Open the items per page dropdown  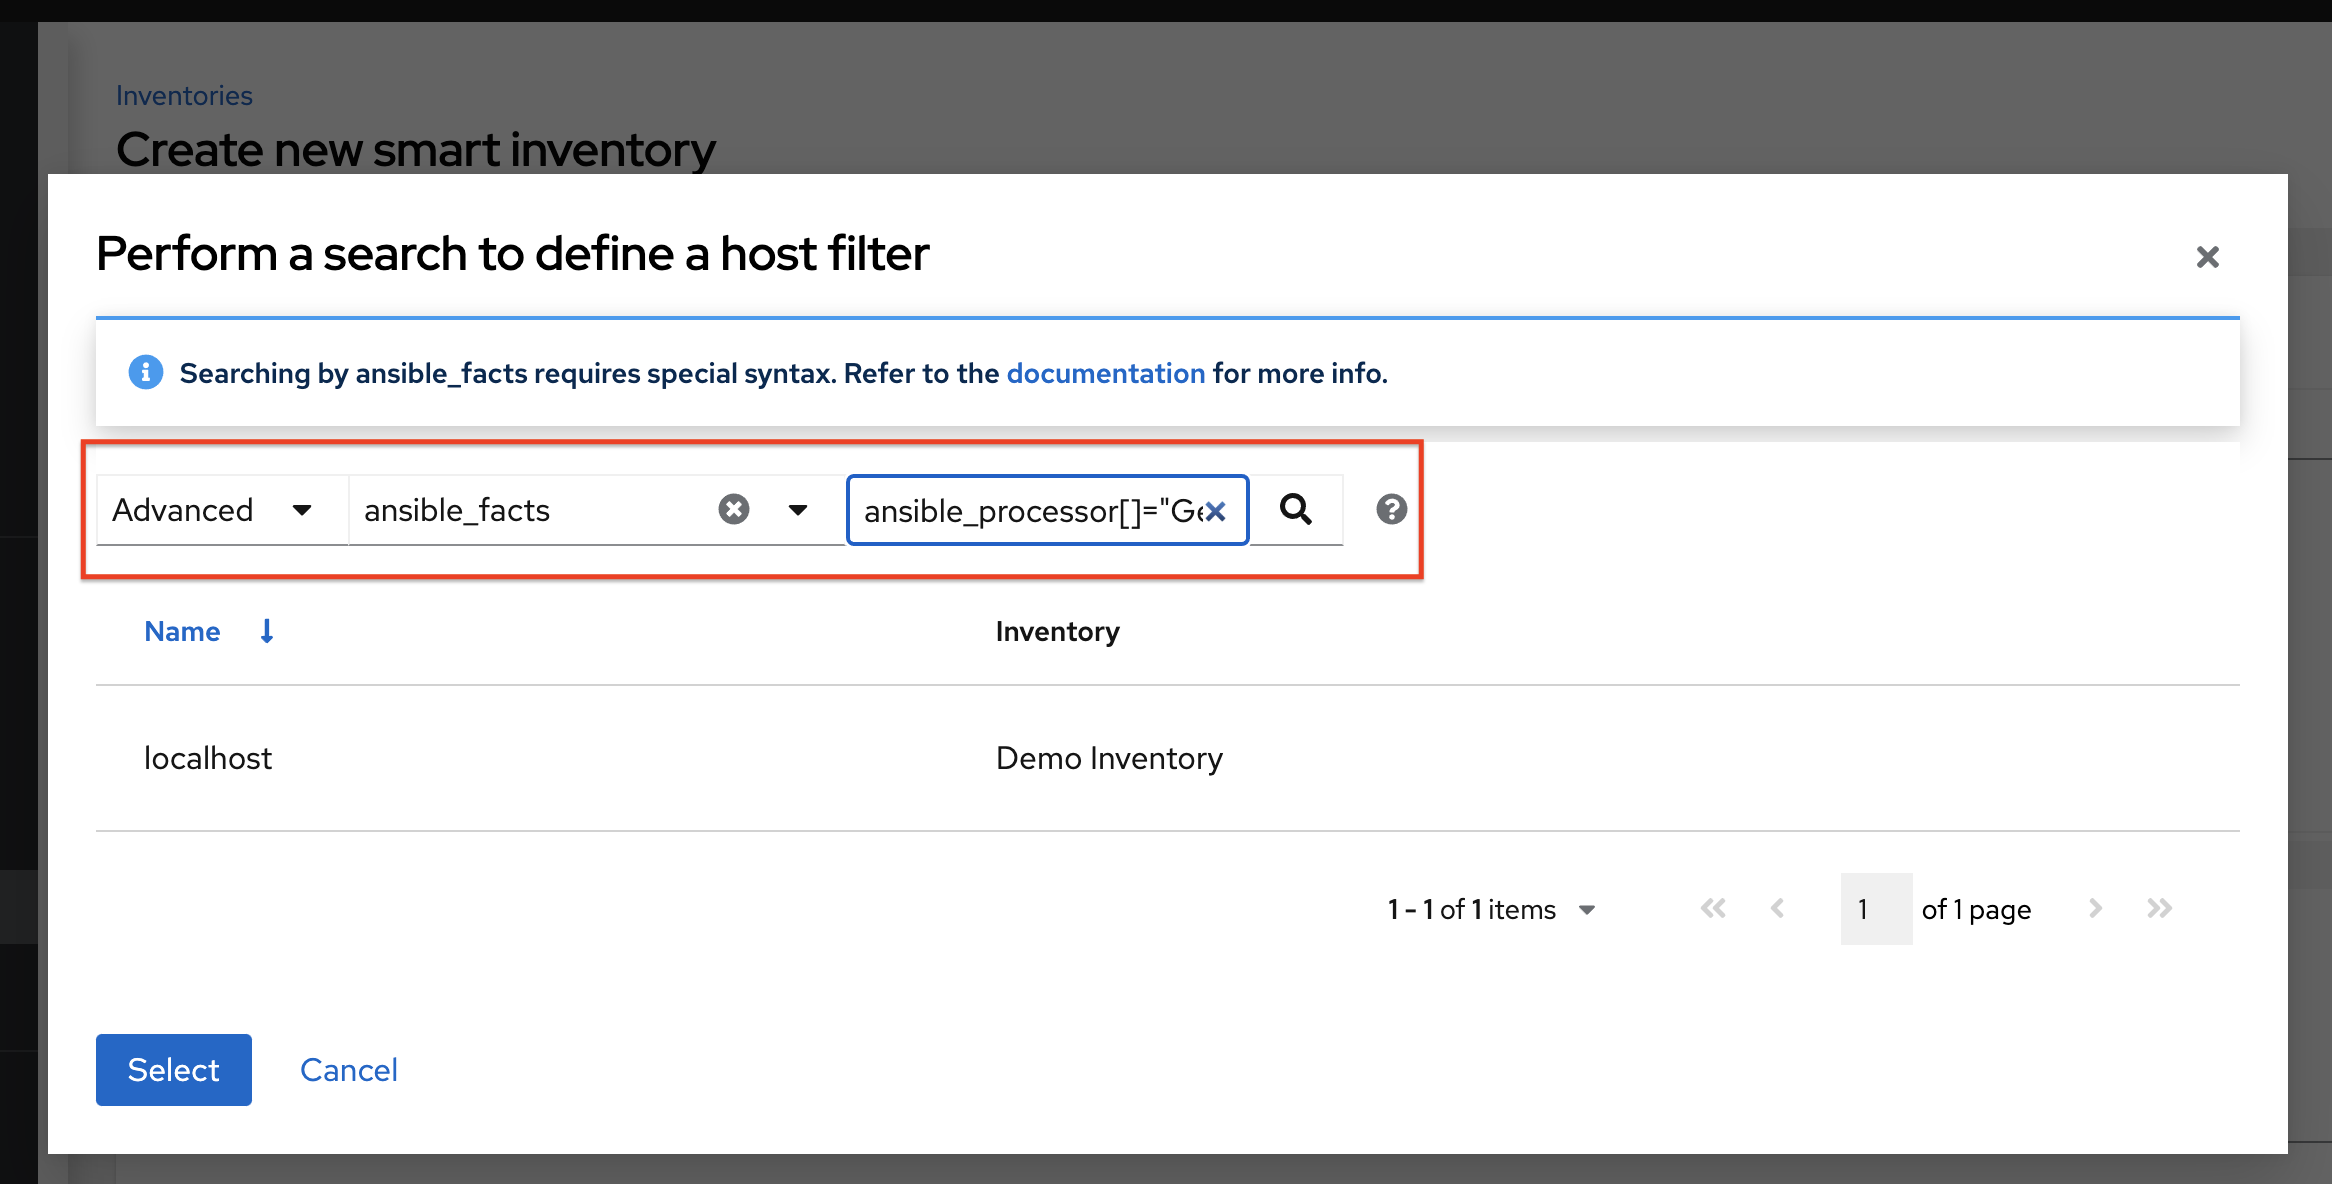(1588, 909)
